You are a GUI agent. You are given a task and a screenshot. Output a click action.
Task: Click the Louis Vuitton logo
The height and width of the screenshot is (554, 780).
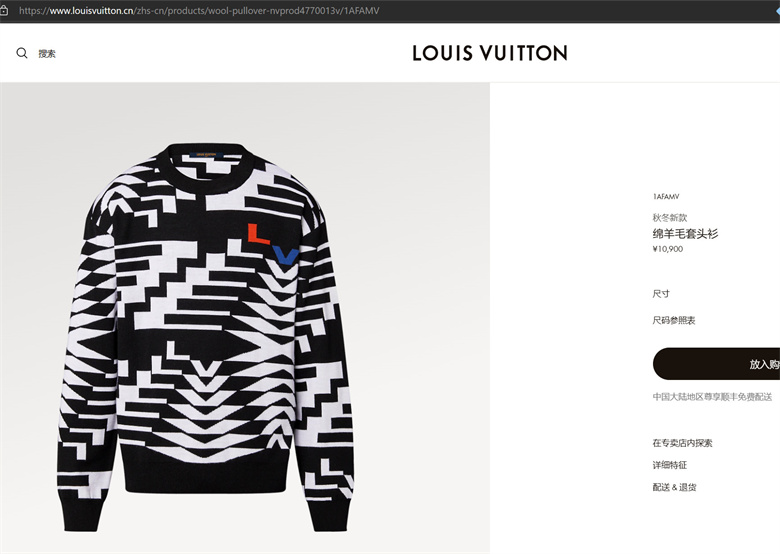click(x=490, y=53)
